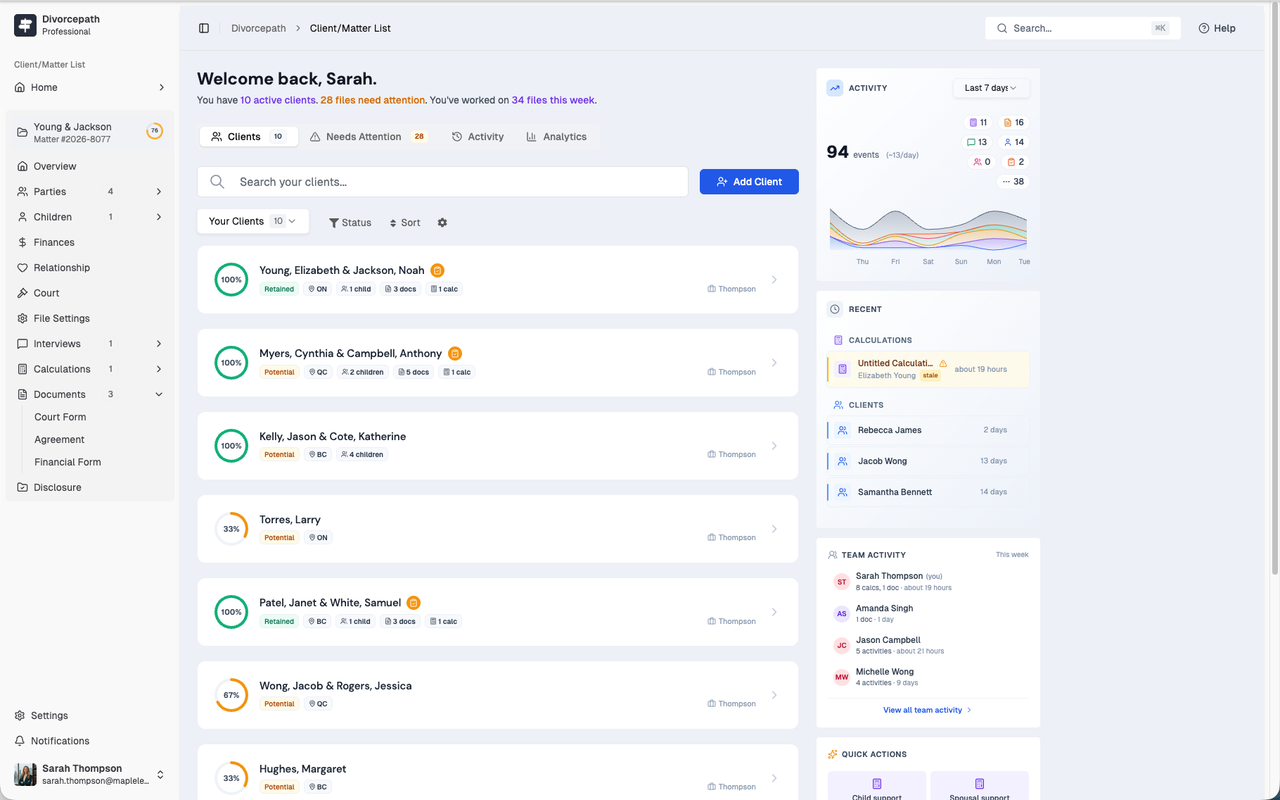The height and width of the screenshot is (800, 1280).
Task: Open team member Amanda Singh's activity
Action: (x=928, y=613)
